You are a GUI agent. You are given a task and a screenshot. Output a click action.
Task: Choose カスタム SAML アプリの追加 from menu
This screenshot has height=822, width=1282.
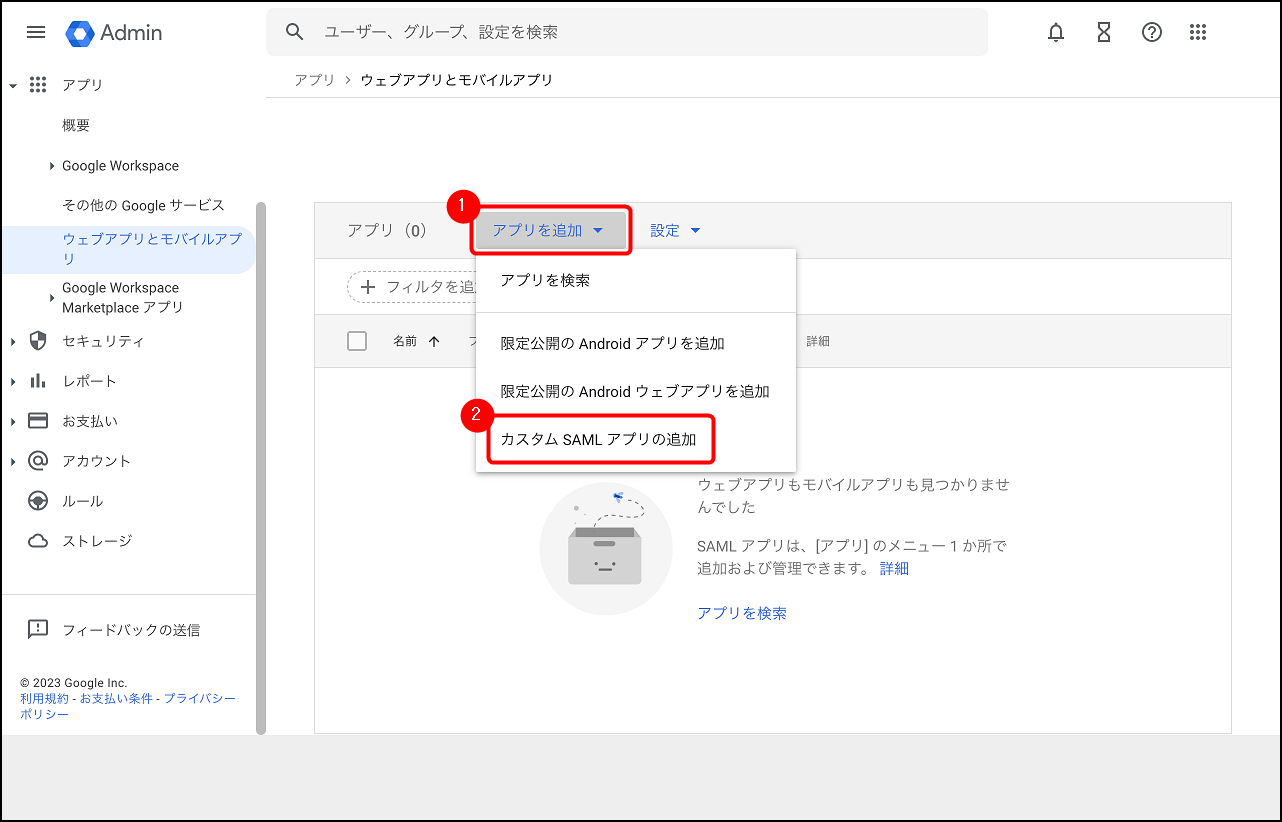coord(598,439)
